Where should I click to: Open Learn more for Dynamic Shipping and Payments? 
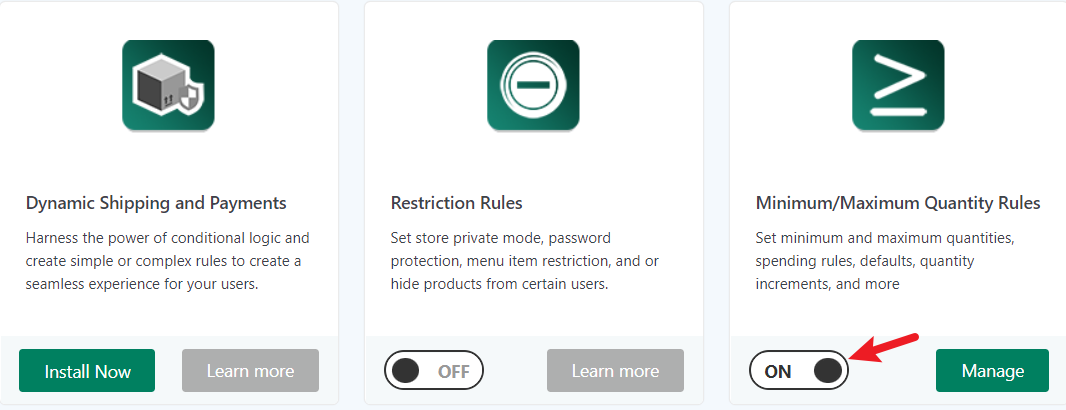coord(250,371)
